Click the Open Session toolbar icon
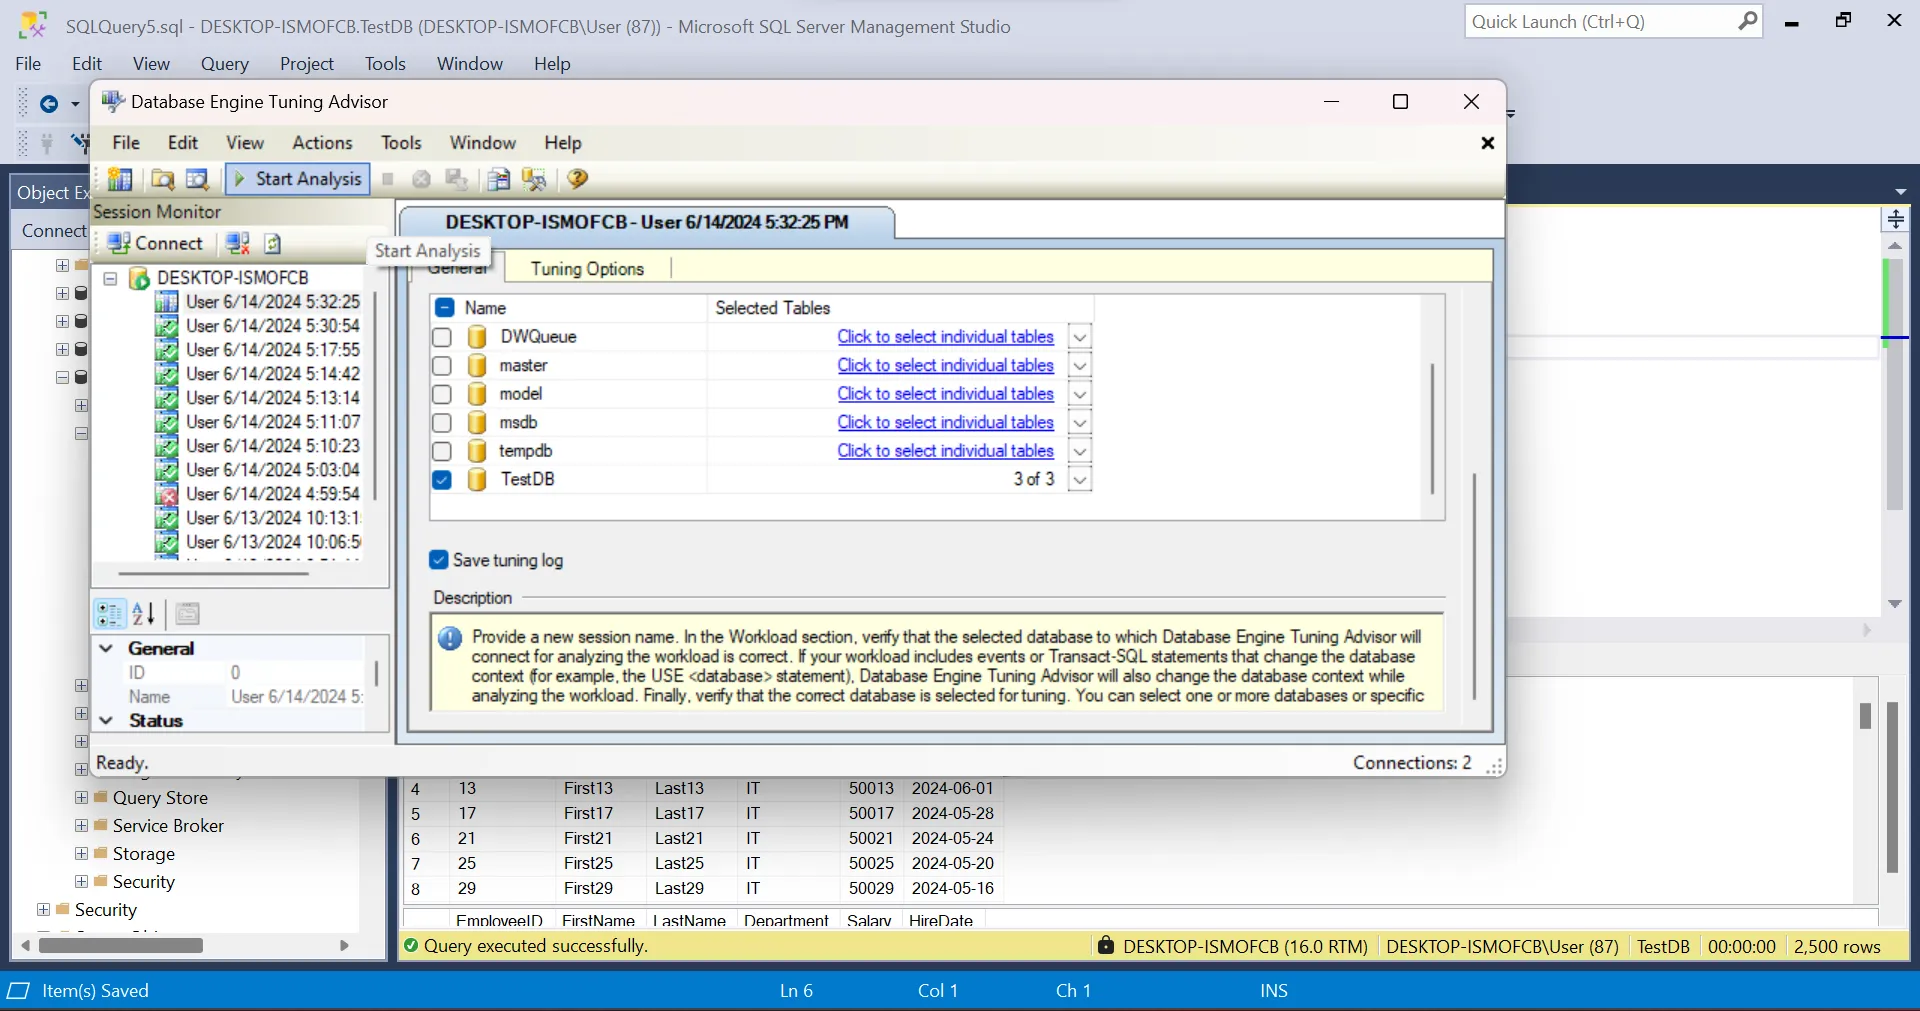This screenshot has height=1011, width=1920. pos(197,179)
